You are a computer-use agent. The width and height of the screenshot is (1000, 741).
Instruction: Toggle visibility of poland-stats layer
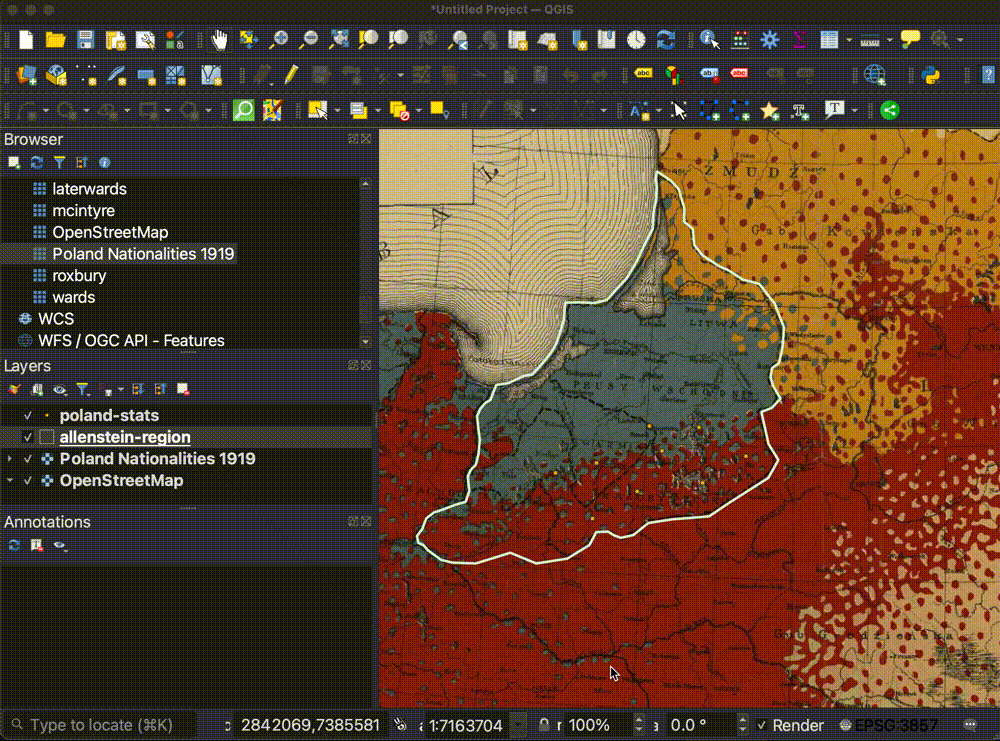click(x=27, y=416)
